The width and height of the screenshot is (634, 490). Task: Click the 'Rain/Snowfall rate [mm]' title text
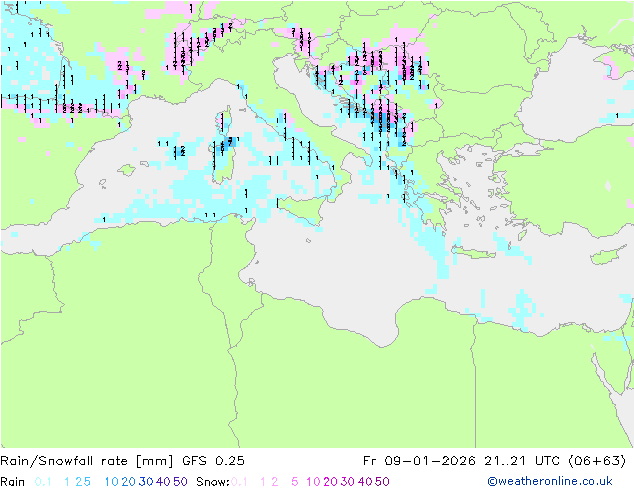point(87,461)
